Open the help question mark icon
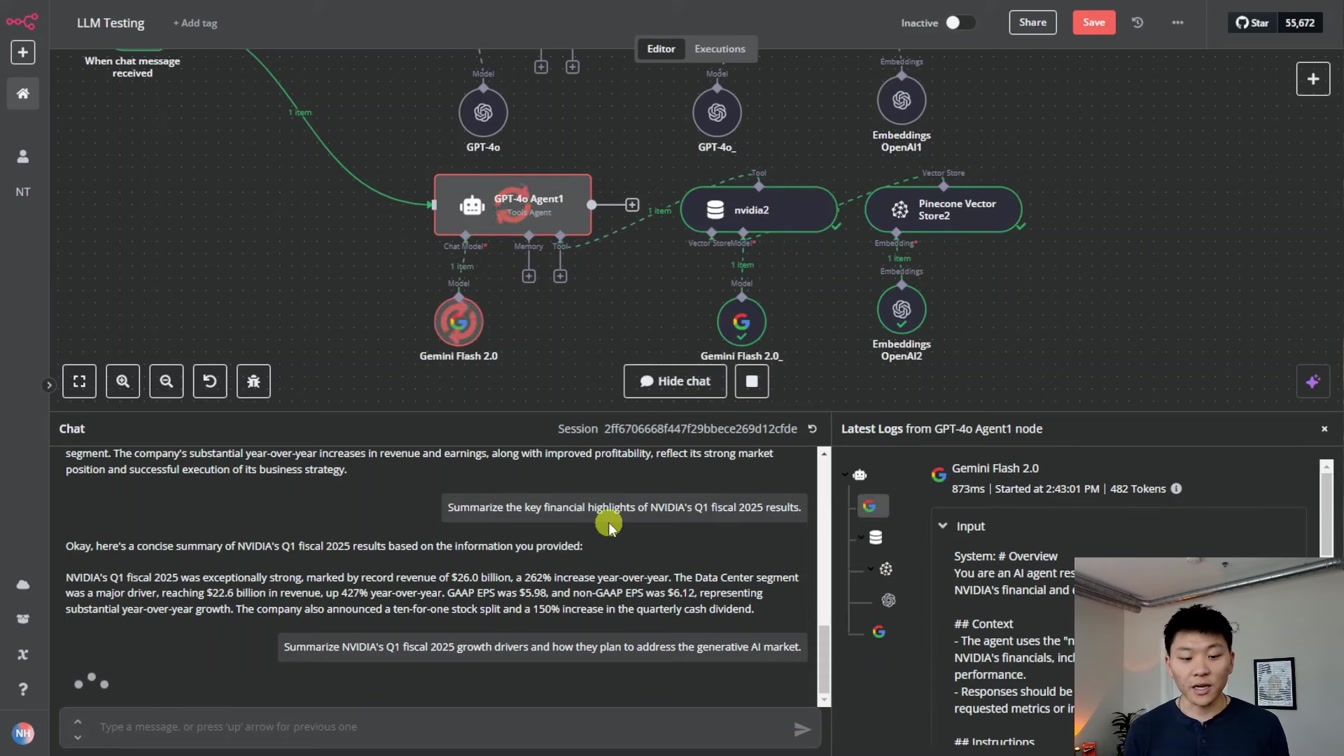The image size is (1344, 756). (22, 689)
